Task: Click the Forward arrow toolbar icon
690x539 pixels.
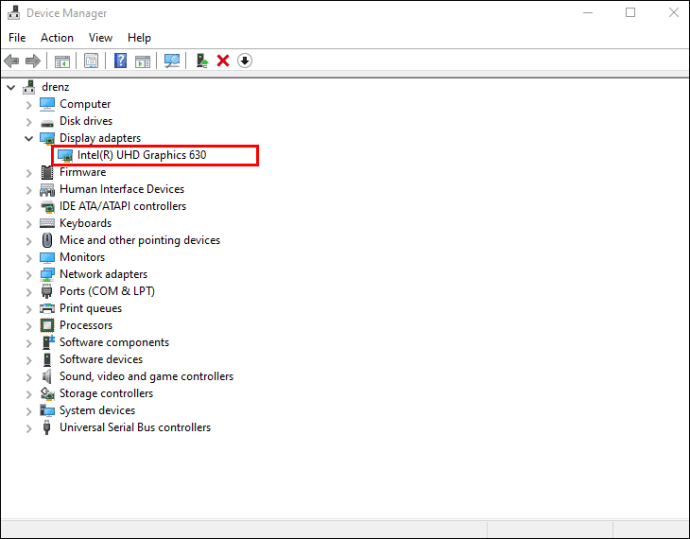Action: [33, 61]
